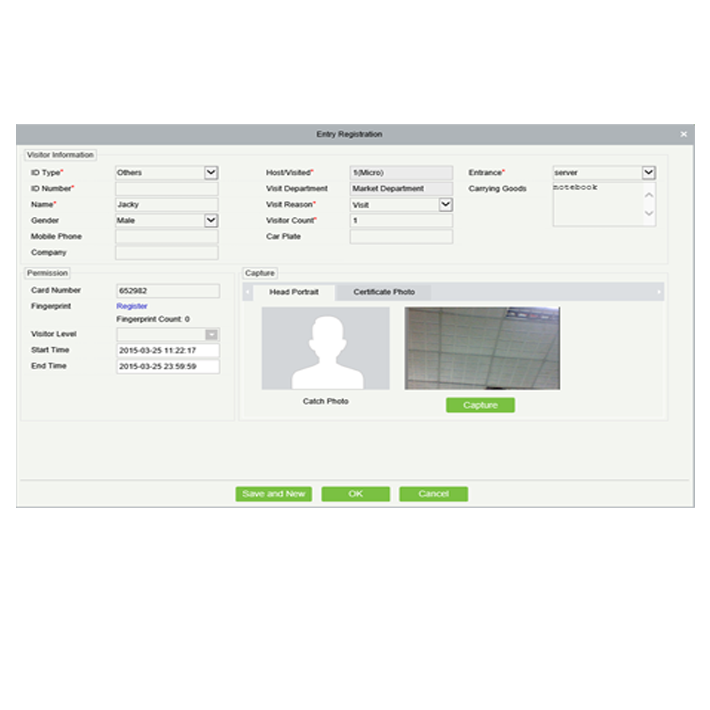The height and width of the screenshot is (710, 710).
Task: Open the ID Type dropdown
Action: (211, 172)
